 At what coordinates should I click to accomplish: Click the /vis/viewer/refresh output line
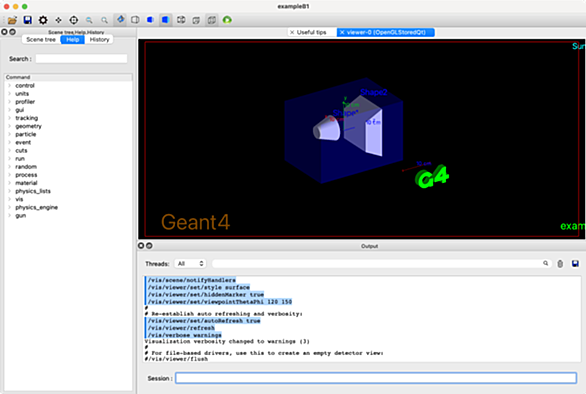(181, 328)
